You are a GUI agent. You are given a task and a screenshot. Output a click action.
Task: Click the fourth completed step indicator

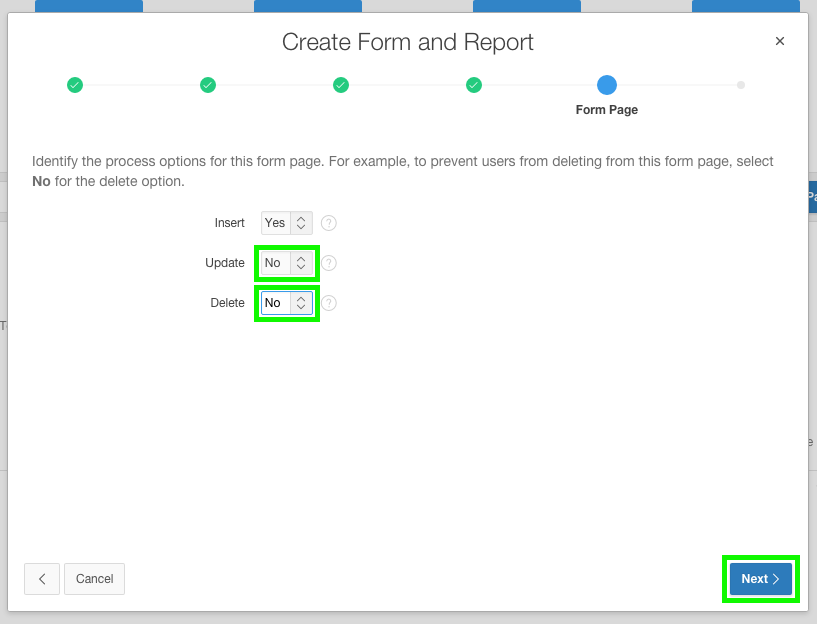point(473,85)
